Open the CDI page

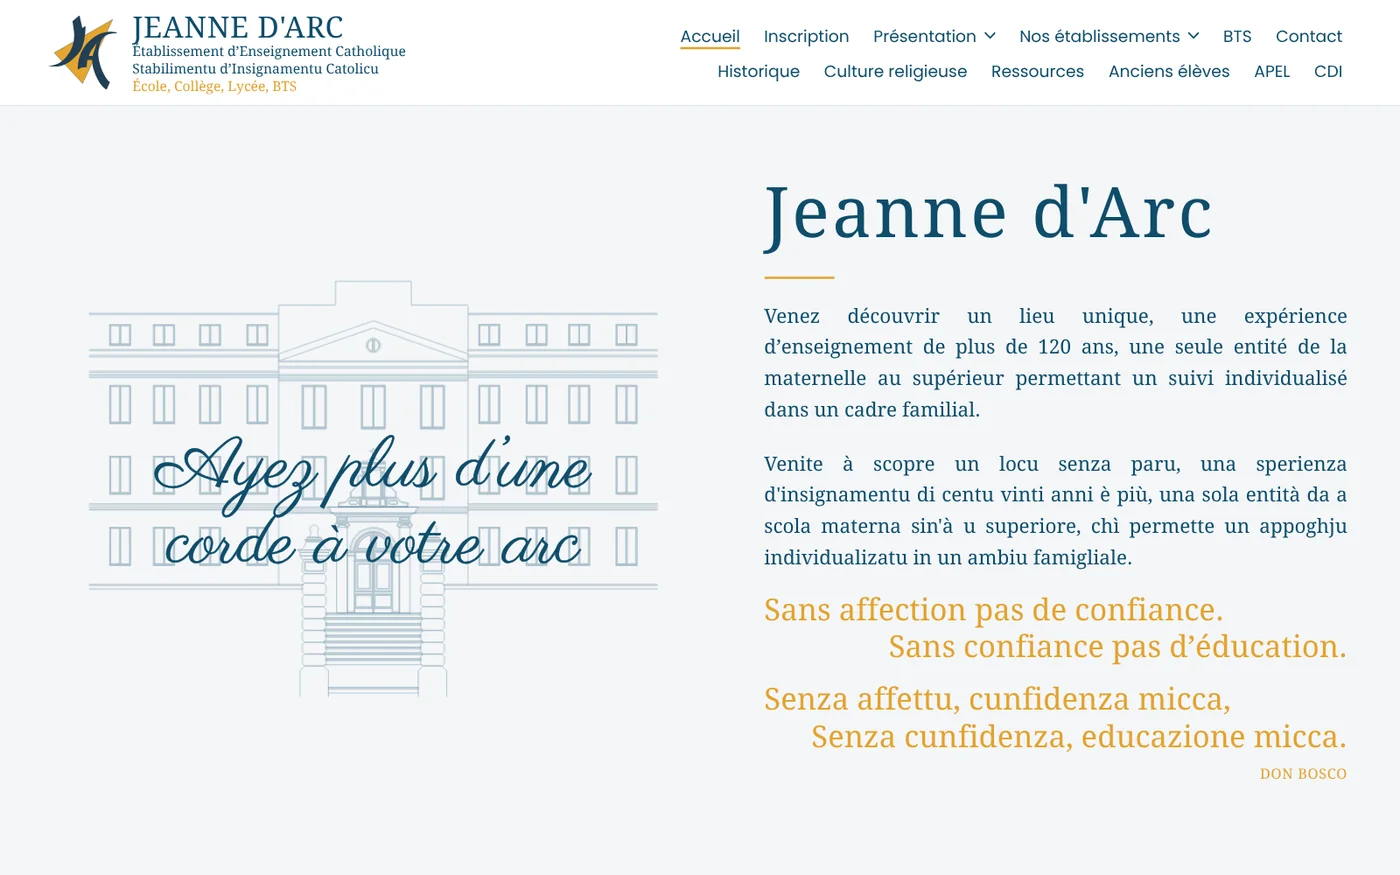tap(1328, 71)
